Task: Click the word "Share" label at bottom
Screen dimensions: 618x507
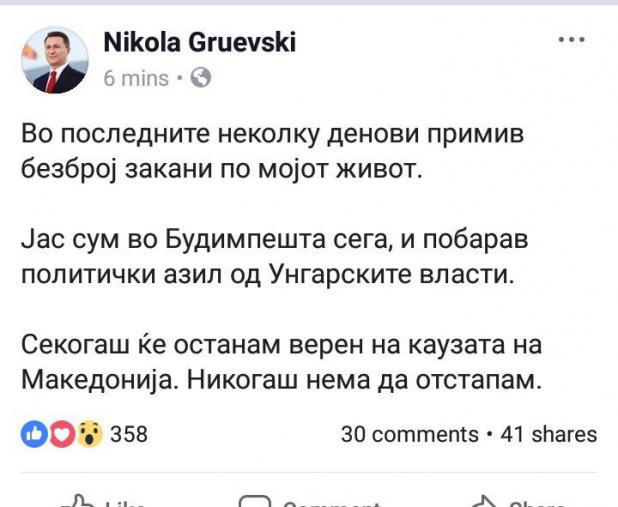Action: coord(538,503)
